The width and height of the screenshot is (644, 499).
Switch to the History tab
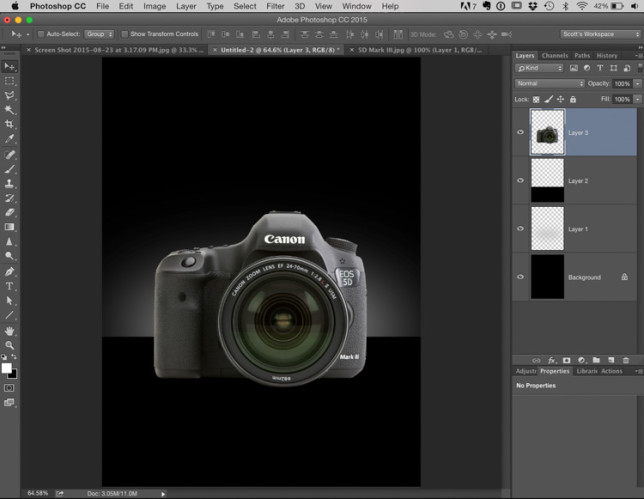click(x=607, y=55)
